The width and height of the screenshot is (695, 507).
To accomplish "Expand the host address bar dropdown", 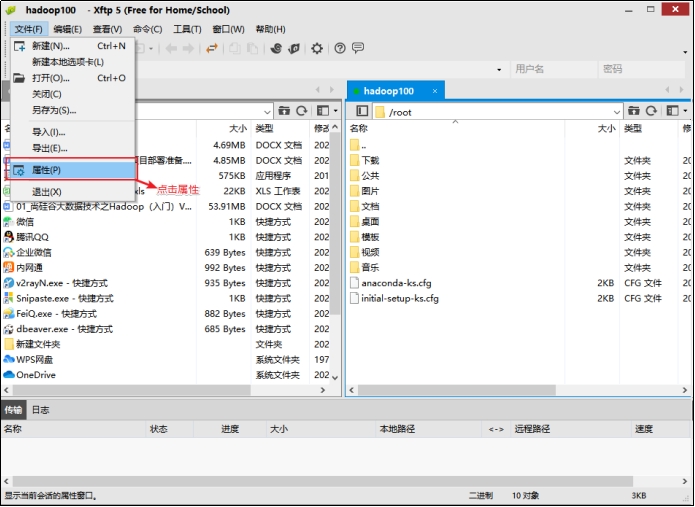I will coord(499,70).
